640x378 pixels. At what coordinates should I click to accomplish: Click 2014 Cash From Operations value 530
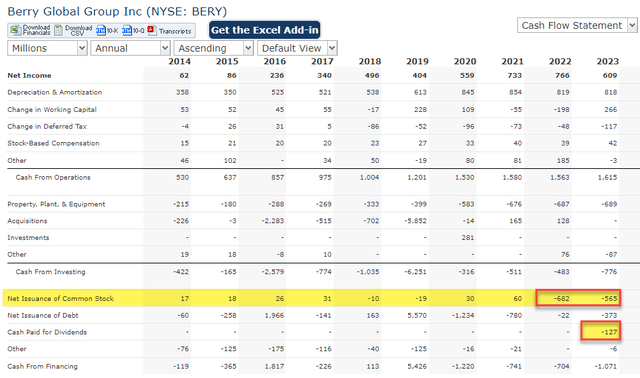182,177
